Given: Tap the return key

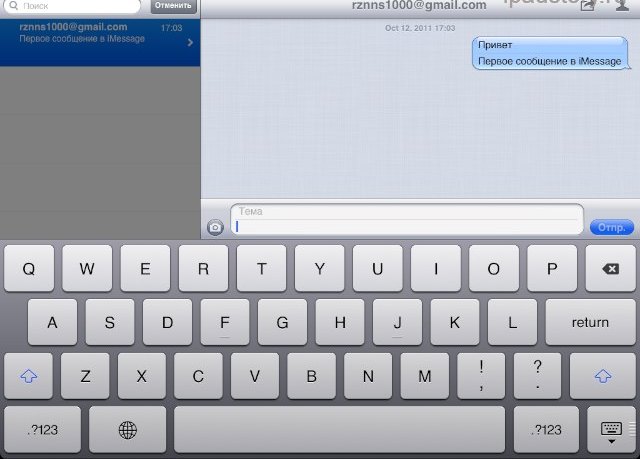Looking at the screenshot, I should 590,322.
